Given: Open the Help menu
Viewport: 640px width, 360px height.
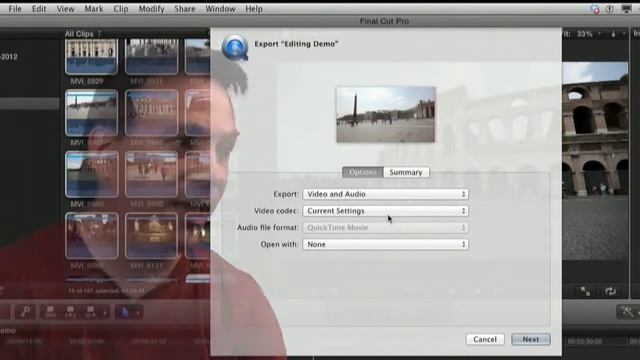Looking at the screenshot, I should point(253,9).
